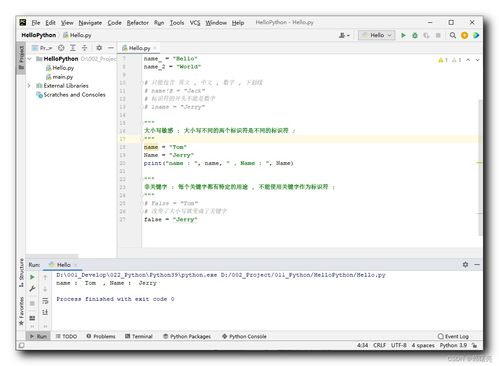The width and height of the screenshot is (499, 366).
Task: Open Run panel settings gear
Action: (x=465, y=264)
